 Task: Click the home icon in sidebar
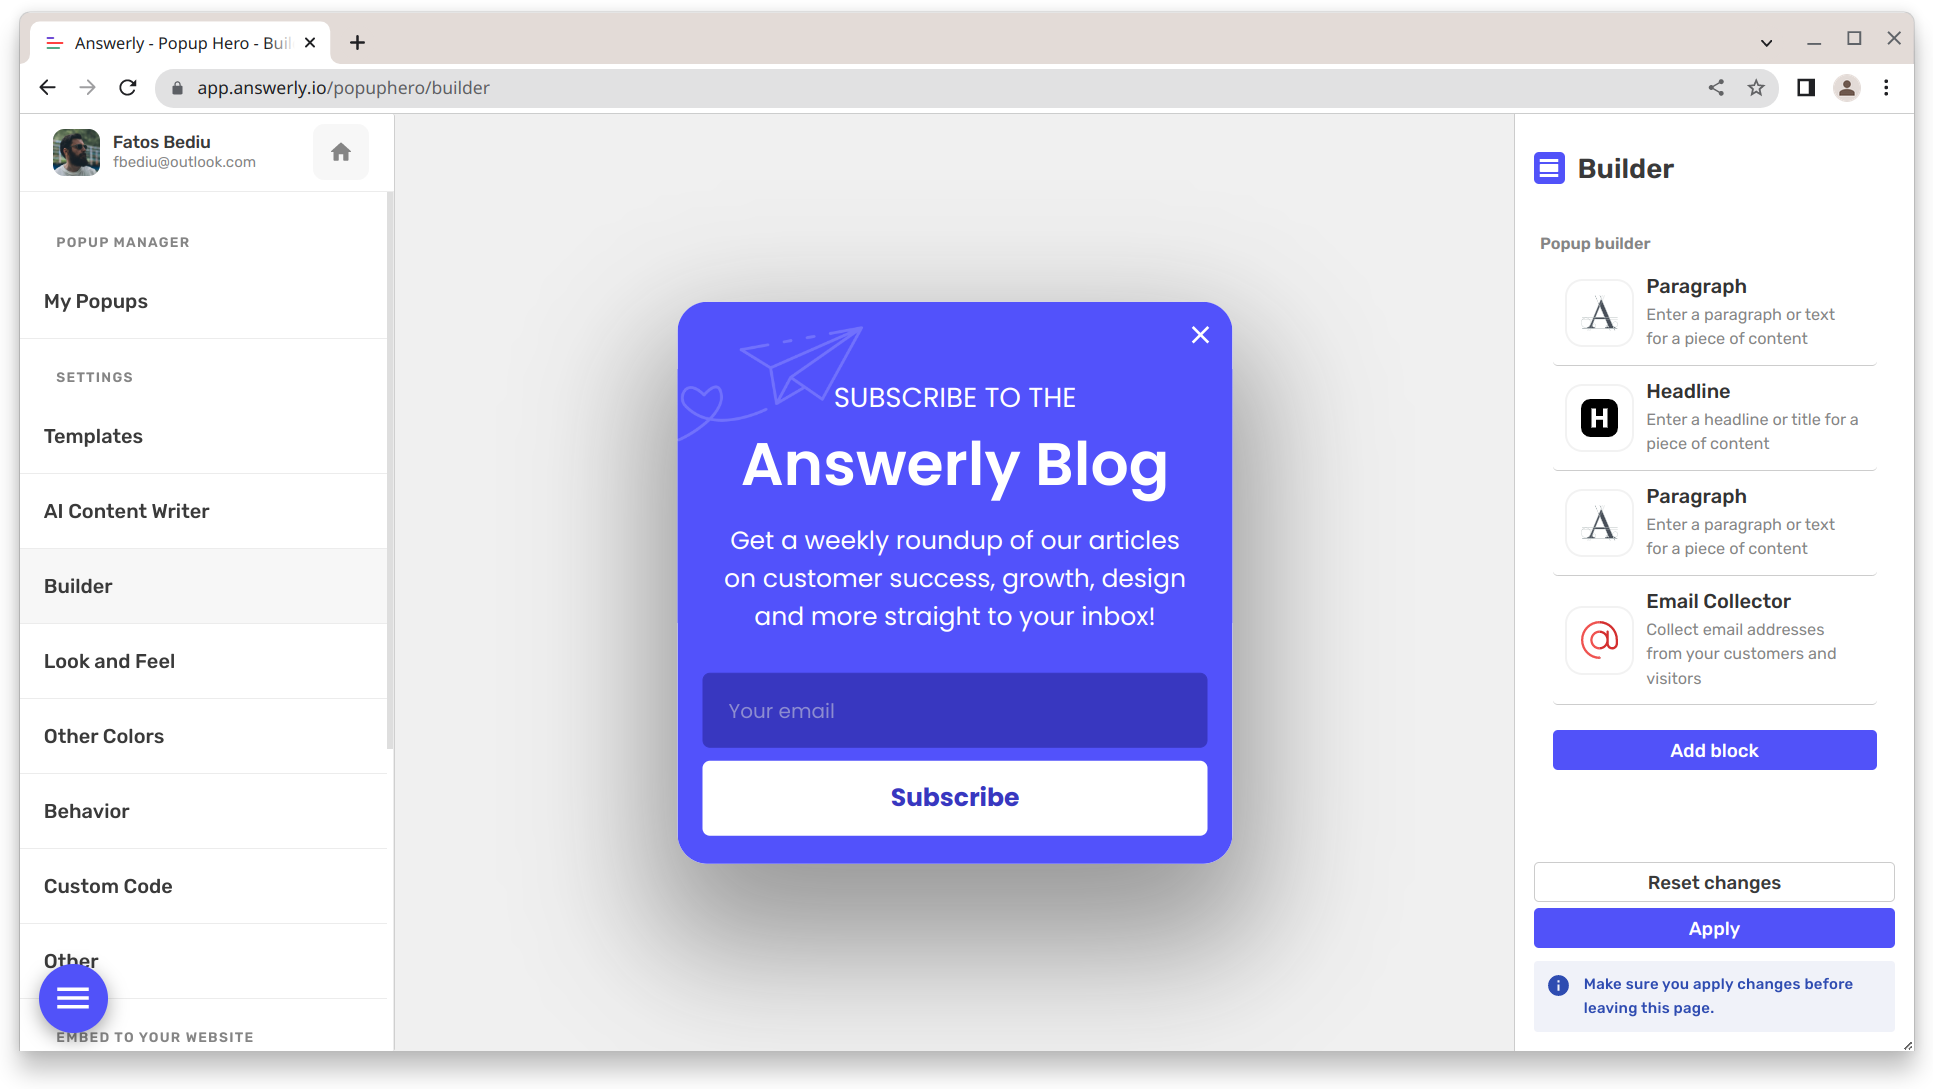(340, 150)
